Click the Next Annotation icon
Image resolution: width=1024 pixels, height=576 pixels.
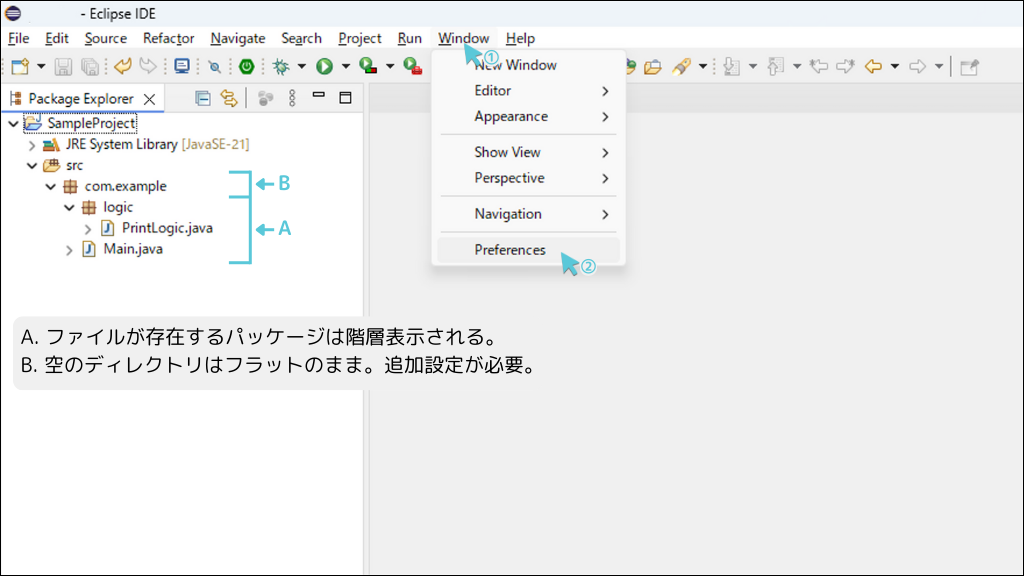click(731, 66)
